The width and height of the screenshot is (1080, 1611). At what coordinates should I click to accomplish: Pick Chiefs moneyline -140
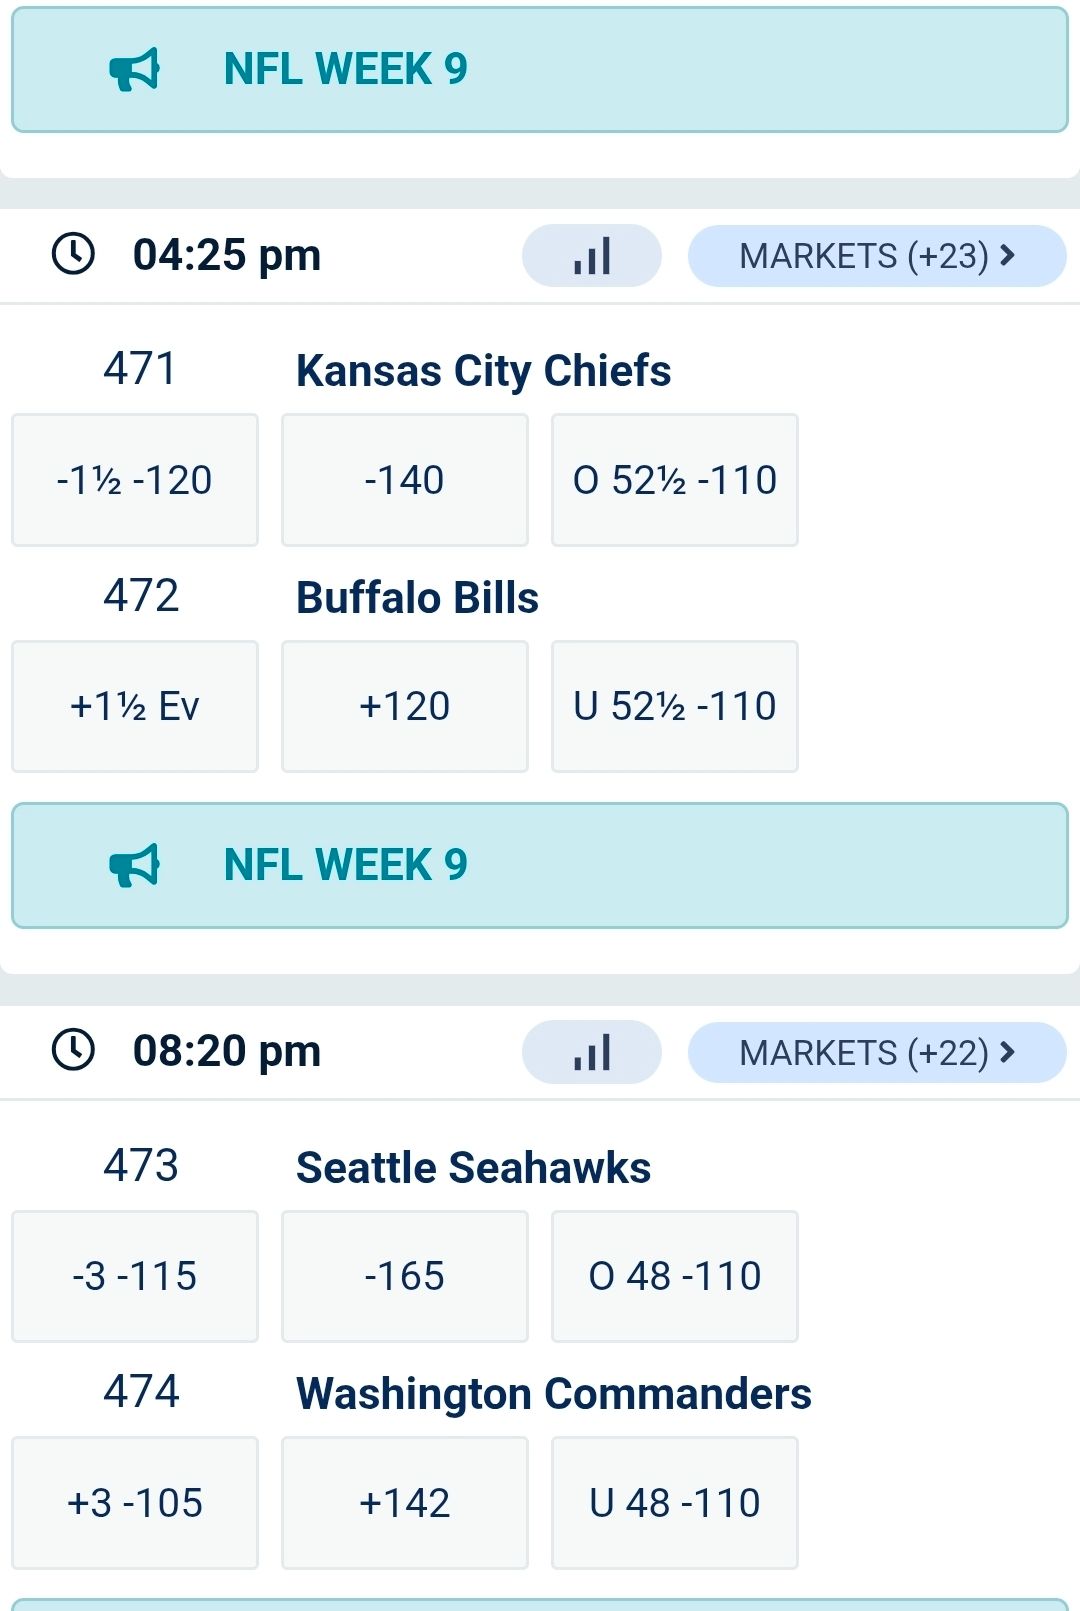405,480
